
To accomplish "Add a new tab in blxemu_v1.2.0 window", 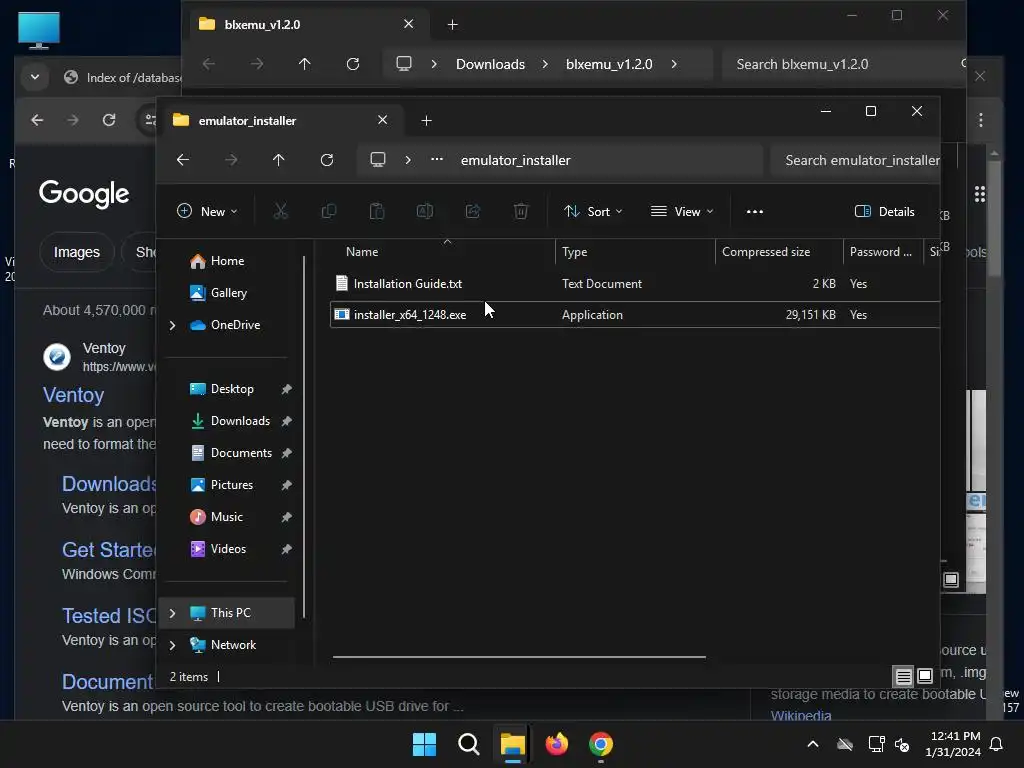I will (x=453, y=25).
